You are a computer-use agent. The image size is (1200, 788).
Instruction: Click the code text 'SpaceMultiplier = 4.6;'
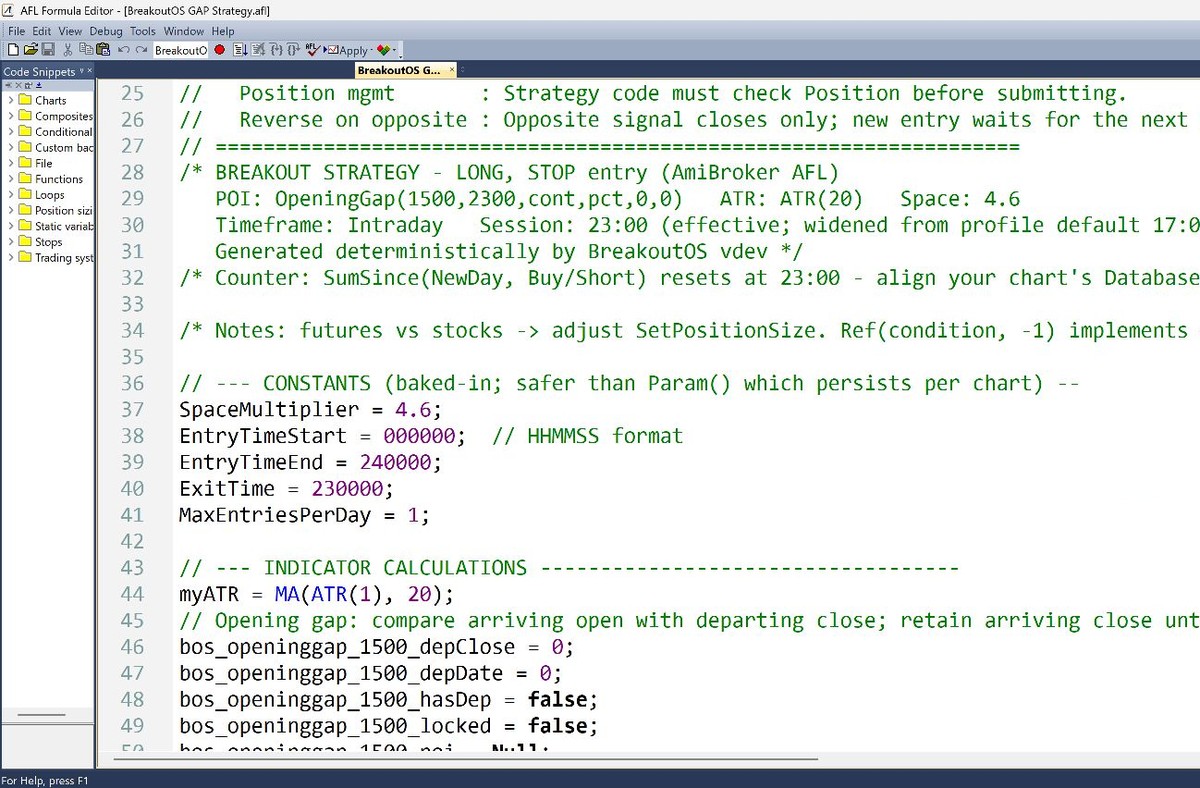click(x=310, y=410)
